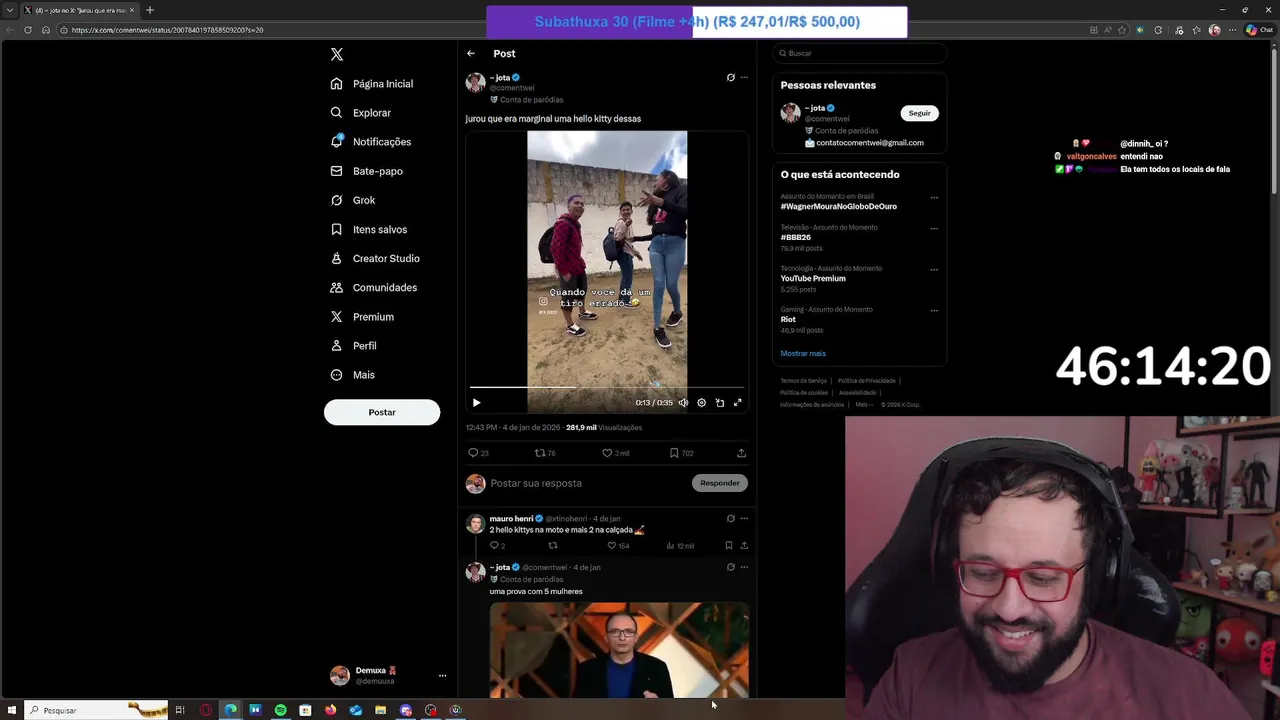This screenshot has height=720, width=1280.
Task: Open Grok in the sidebar
Action: coord(353,200)
